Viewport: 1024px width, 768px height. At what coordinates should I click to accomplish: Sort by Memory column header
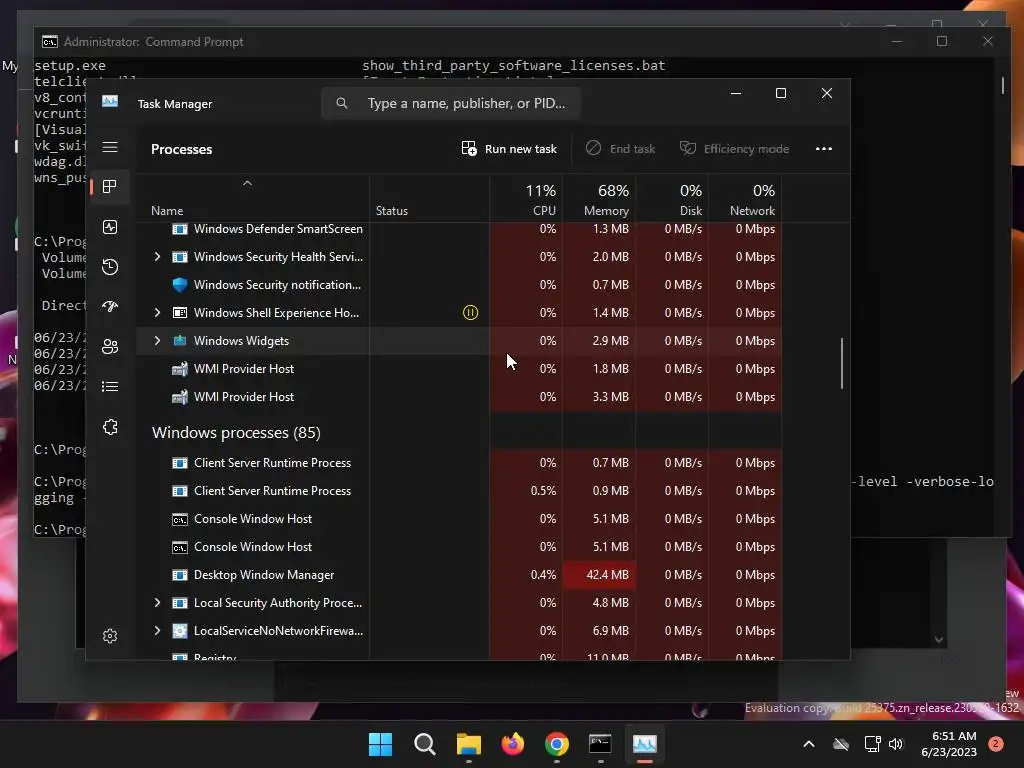click(599, 199)
